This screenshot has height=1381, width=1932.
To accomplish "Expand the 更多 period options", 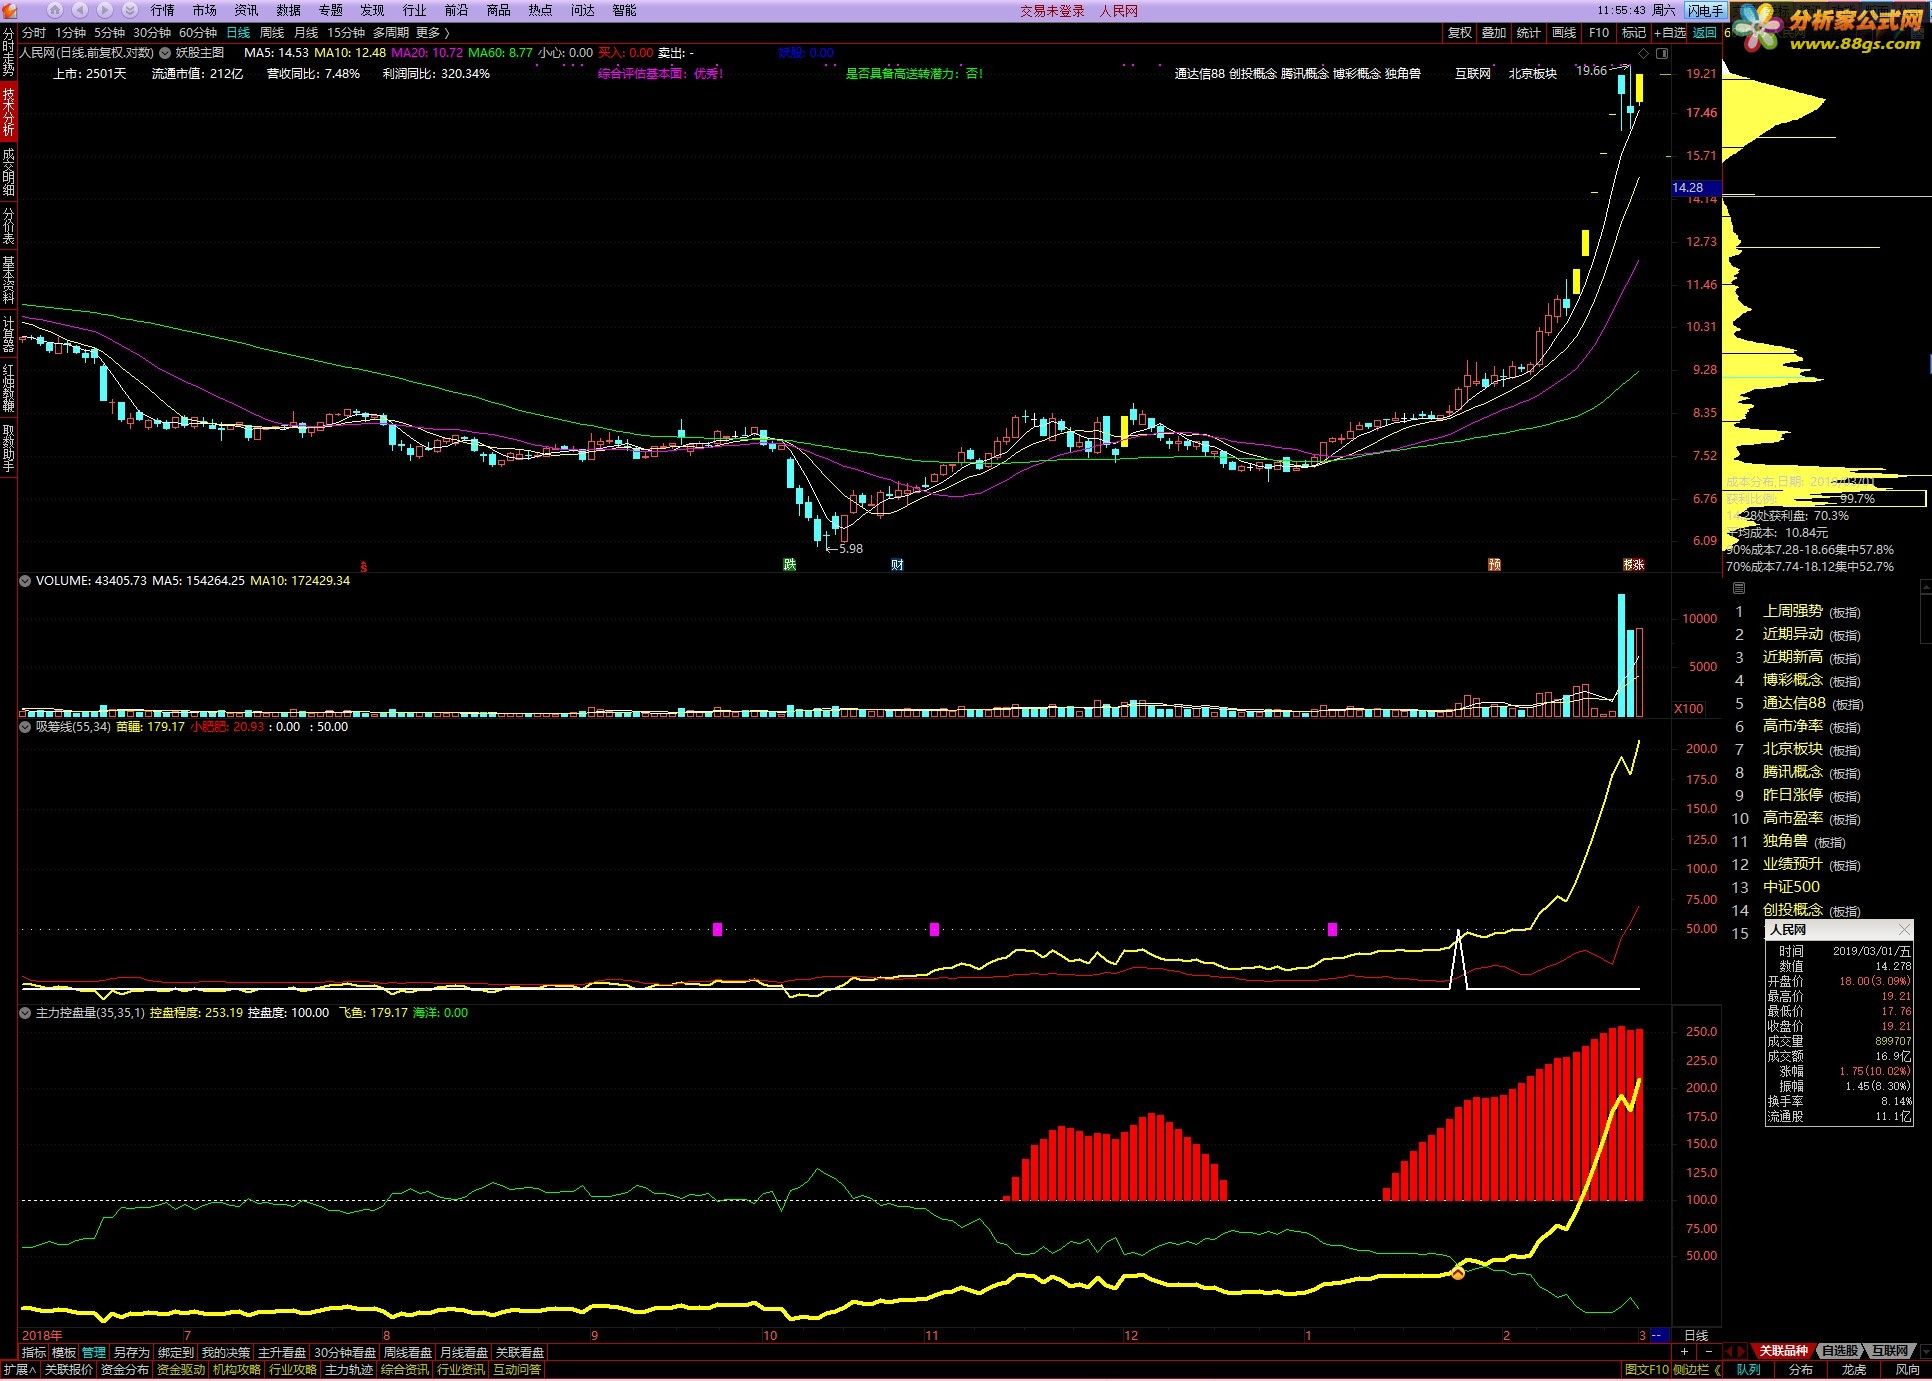I will pyautogui.click(x=431, y=33).
